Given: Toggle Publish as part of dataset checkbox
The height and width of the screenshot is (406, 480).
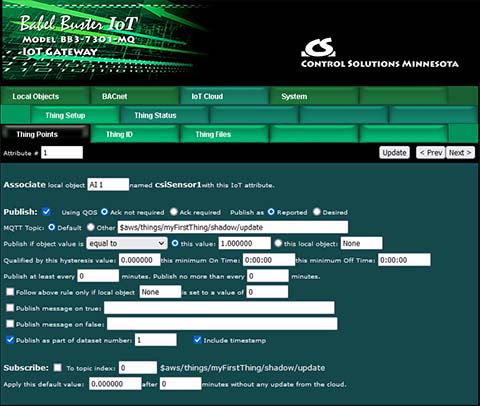Looking at the screenshot, I should (10, 340).
